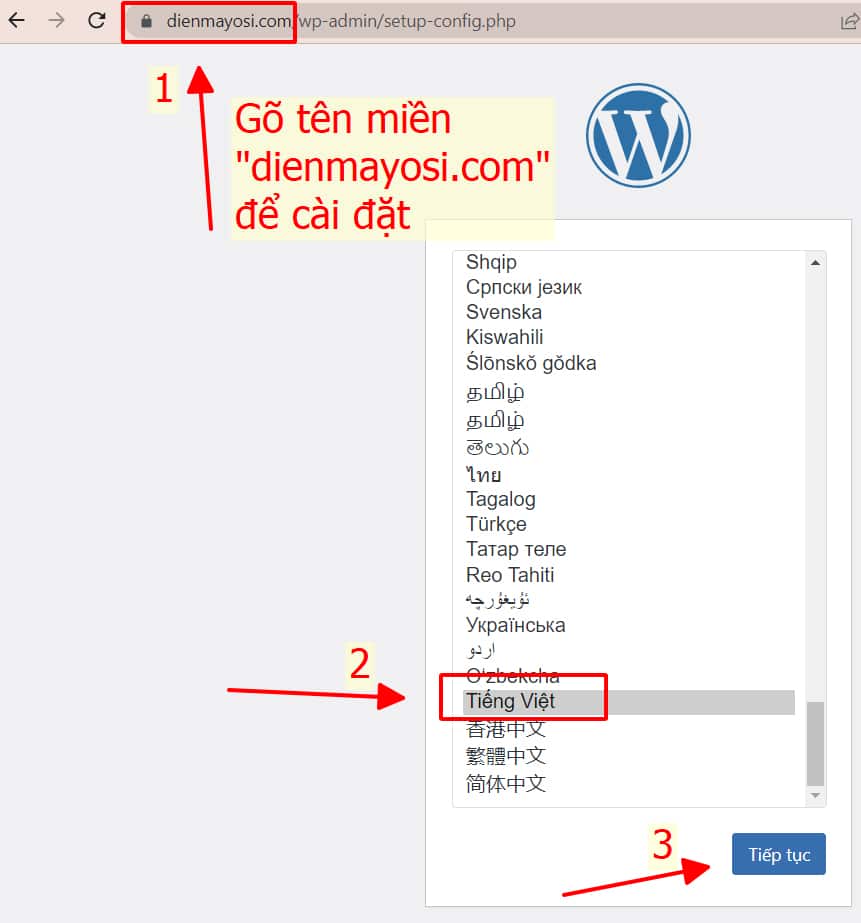The height and width of the screenshot is (923, 861).
Task: Click the share icon at top right
Action: click(x=847, y=20)
